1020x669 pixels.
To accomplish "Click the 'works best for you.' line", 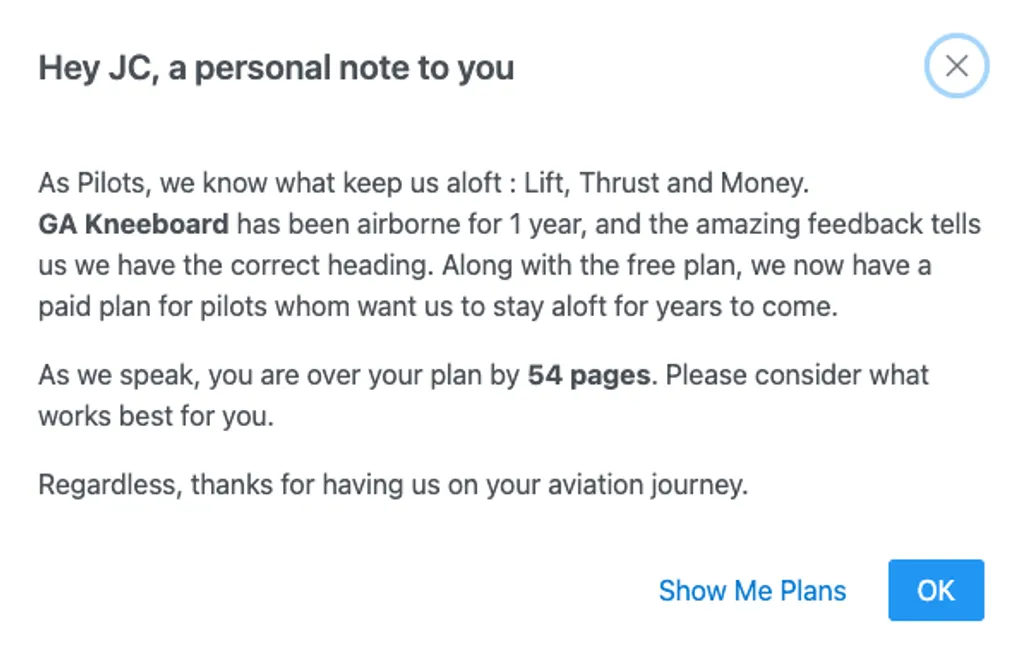I will click(156, 417).
